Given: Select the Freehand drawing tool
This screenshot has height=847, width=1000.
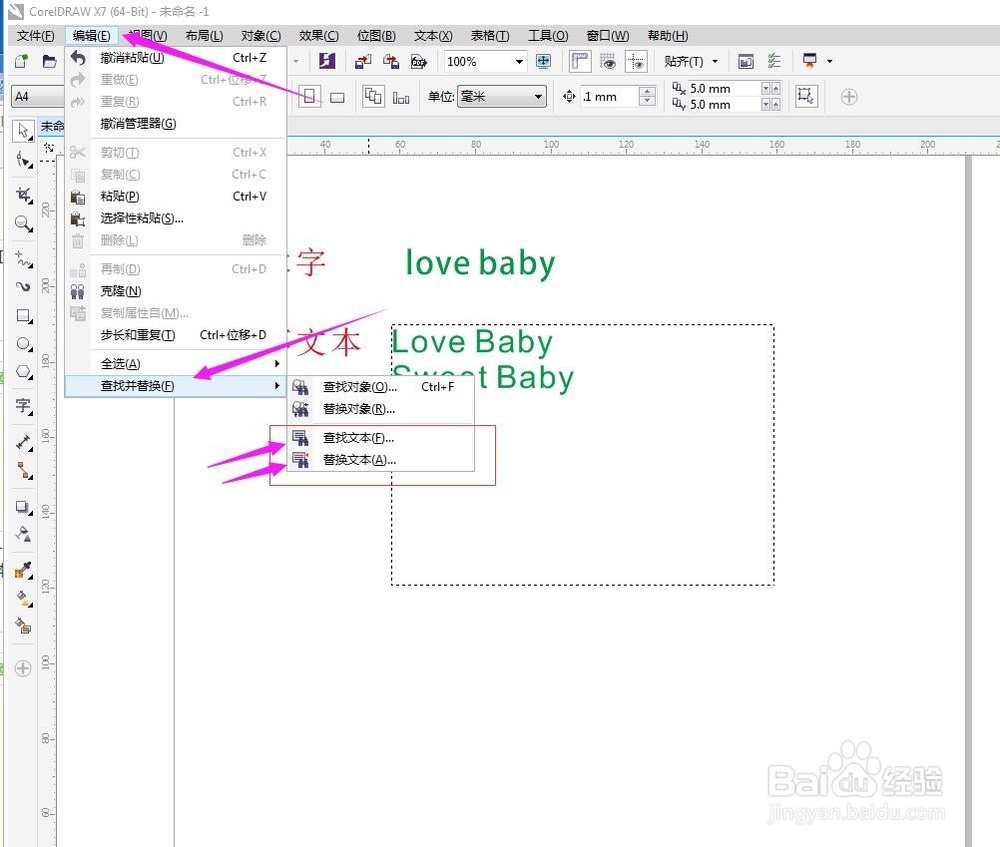Looking at the screenshot, I should 24,258.
